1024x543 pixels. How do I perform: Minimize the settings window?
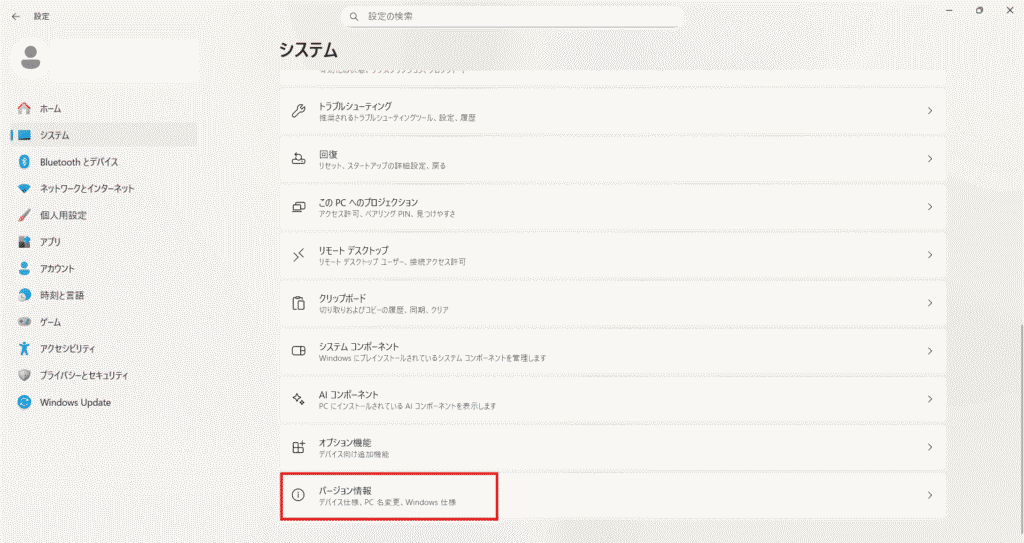click(x=950, y=10)
